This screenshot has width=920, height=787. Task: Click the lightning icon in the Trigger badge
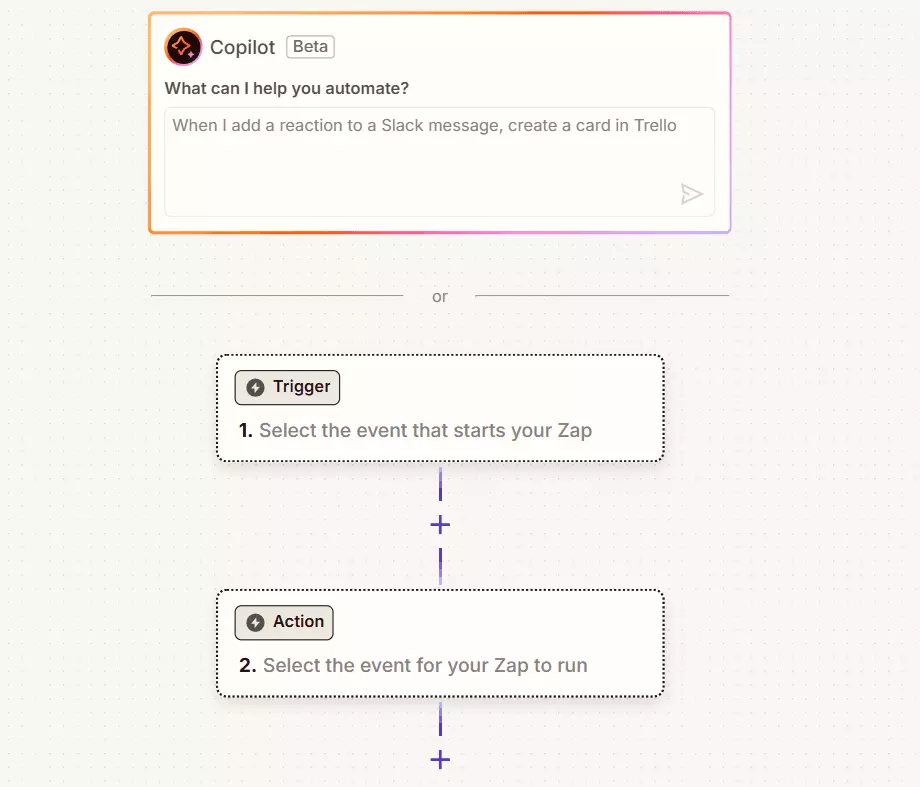coord(256,388)
